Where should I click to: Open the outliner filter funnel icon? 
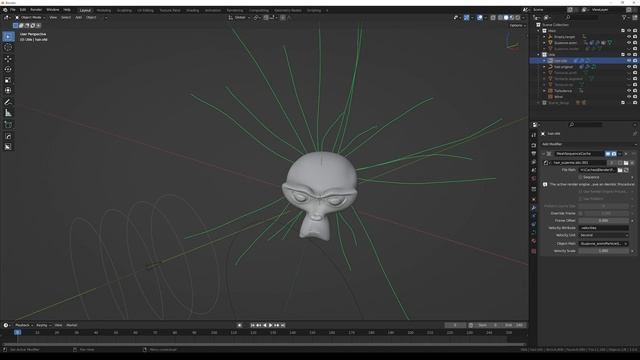[x=624, y=18]
